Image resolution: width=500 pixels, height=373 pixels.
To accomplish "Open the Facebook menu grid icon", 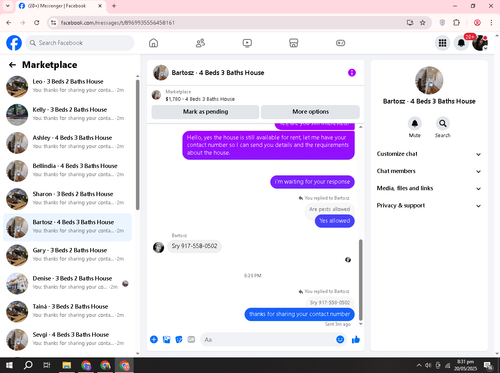I will pos(442,43).
